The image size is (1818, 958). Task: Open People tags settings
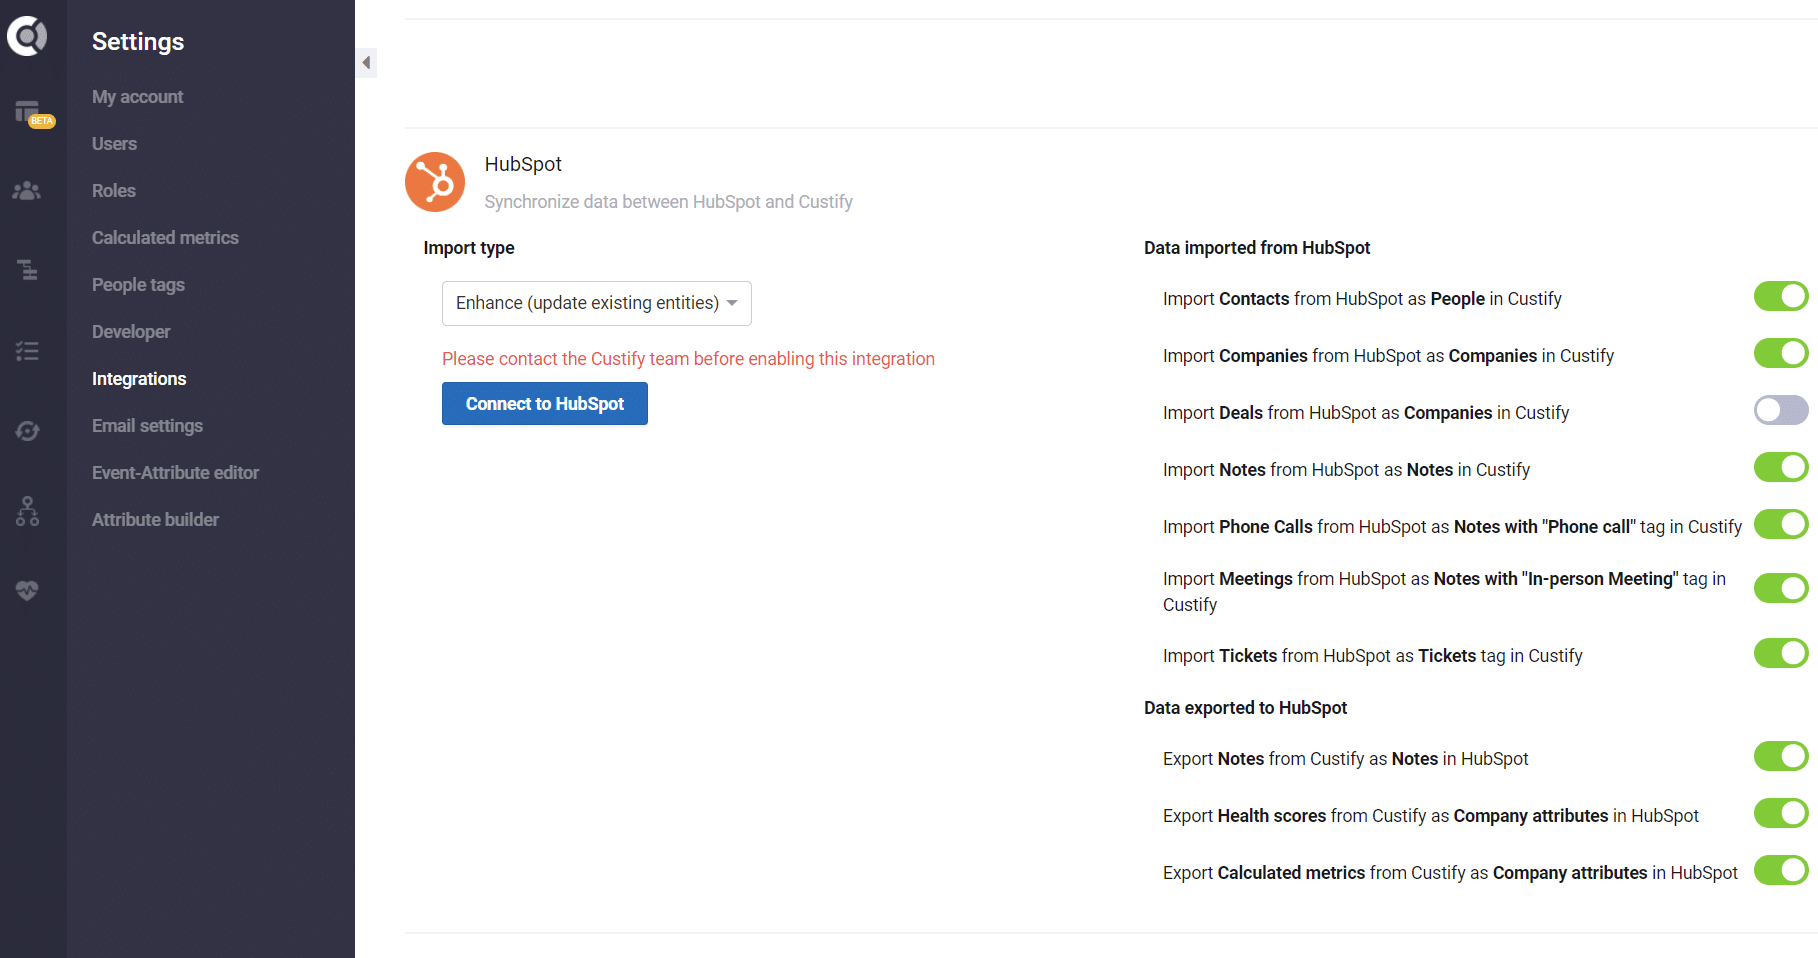coord(138,285)
